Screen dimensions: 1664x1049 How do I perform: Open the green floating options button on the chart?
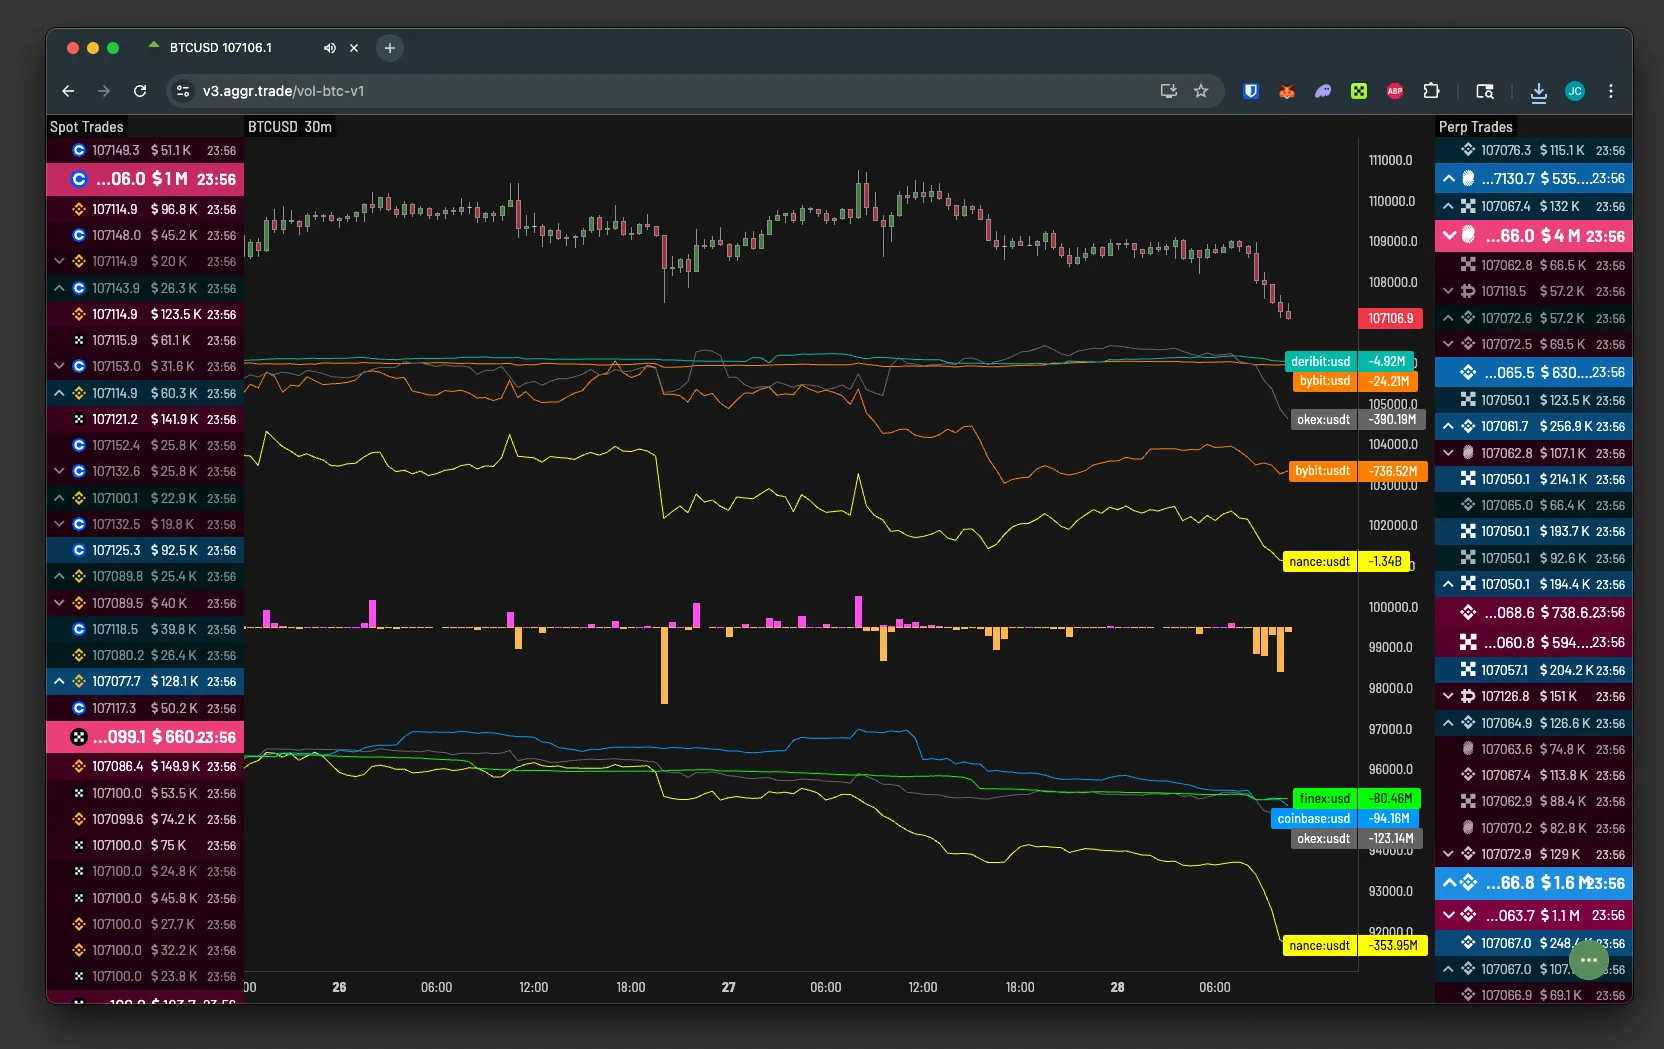click(x=1587, y=960)
